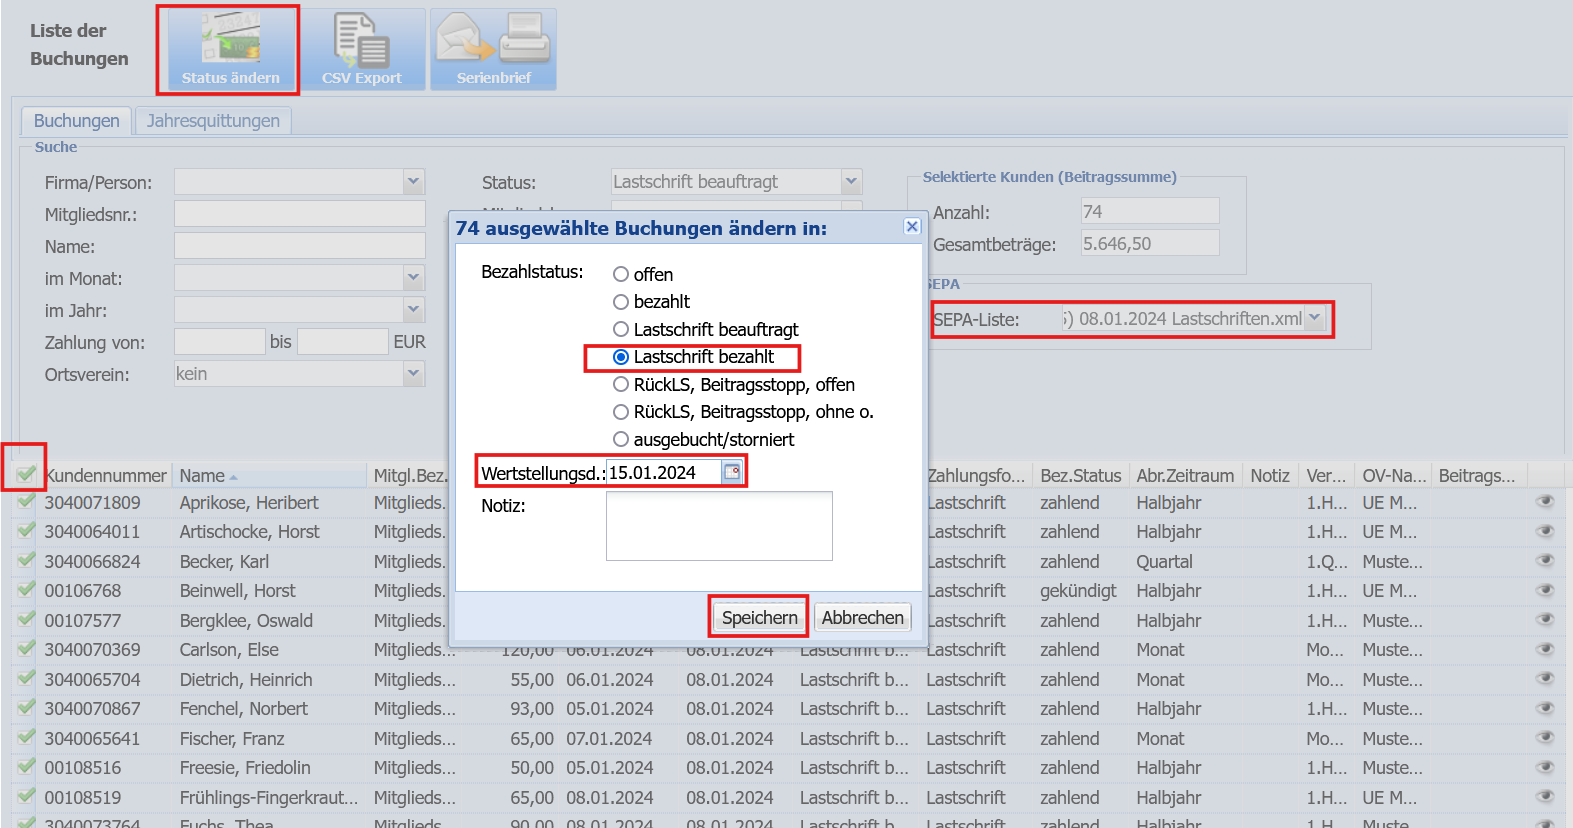Screen dimensions: 1573x828
Task: Click the Anzahl value field
Action: pyautogui.click(x=1150, y=211)
